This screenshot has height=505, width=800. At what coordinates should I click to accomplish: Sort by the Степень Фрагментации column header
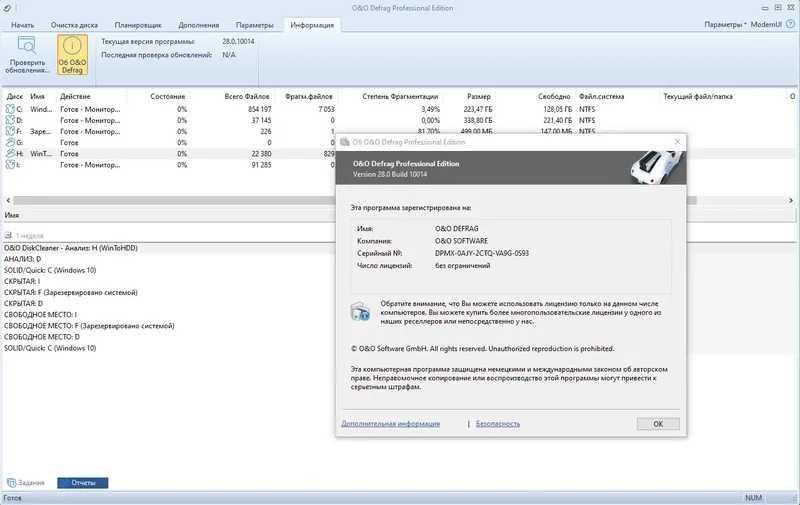click(400, 96)
